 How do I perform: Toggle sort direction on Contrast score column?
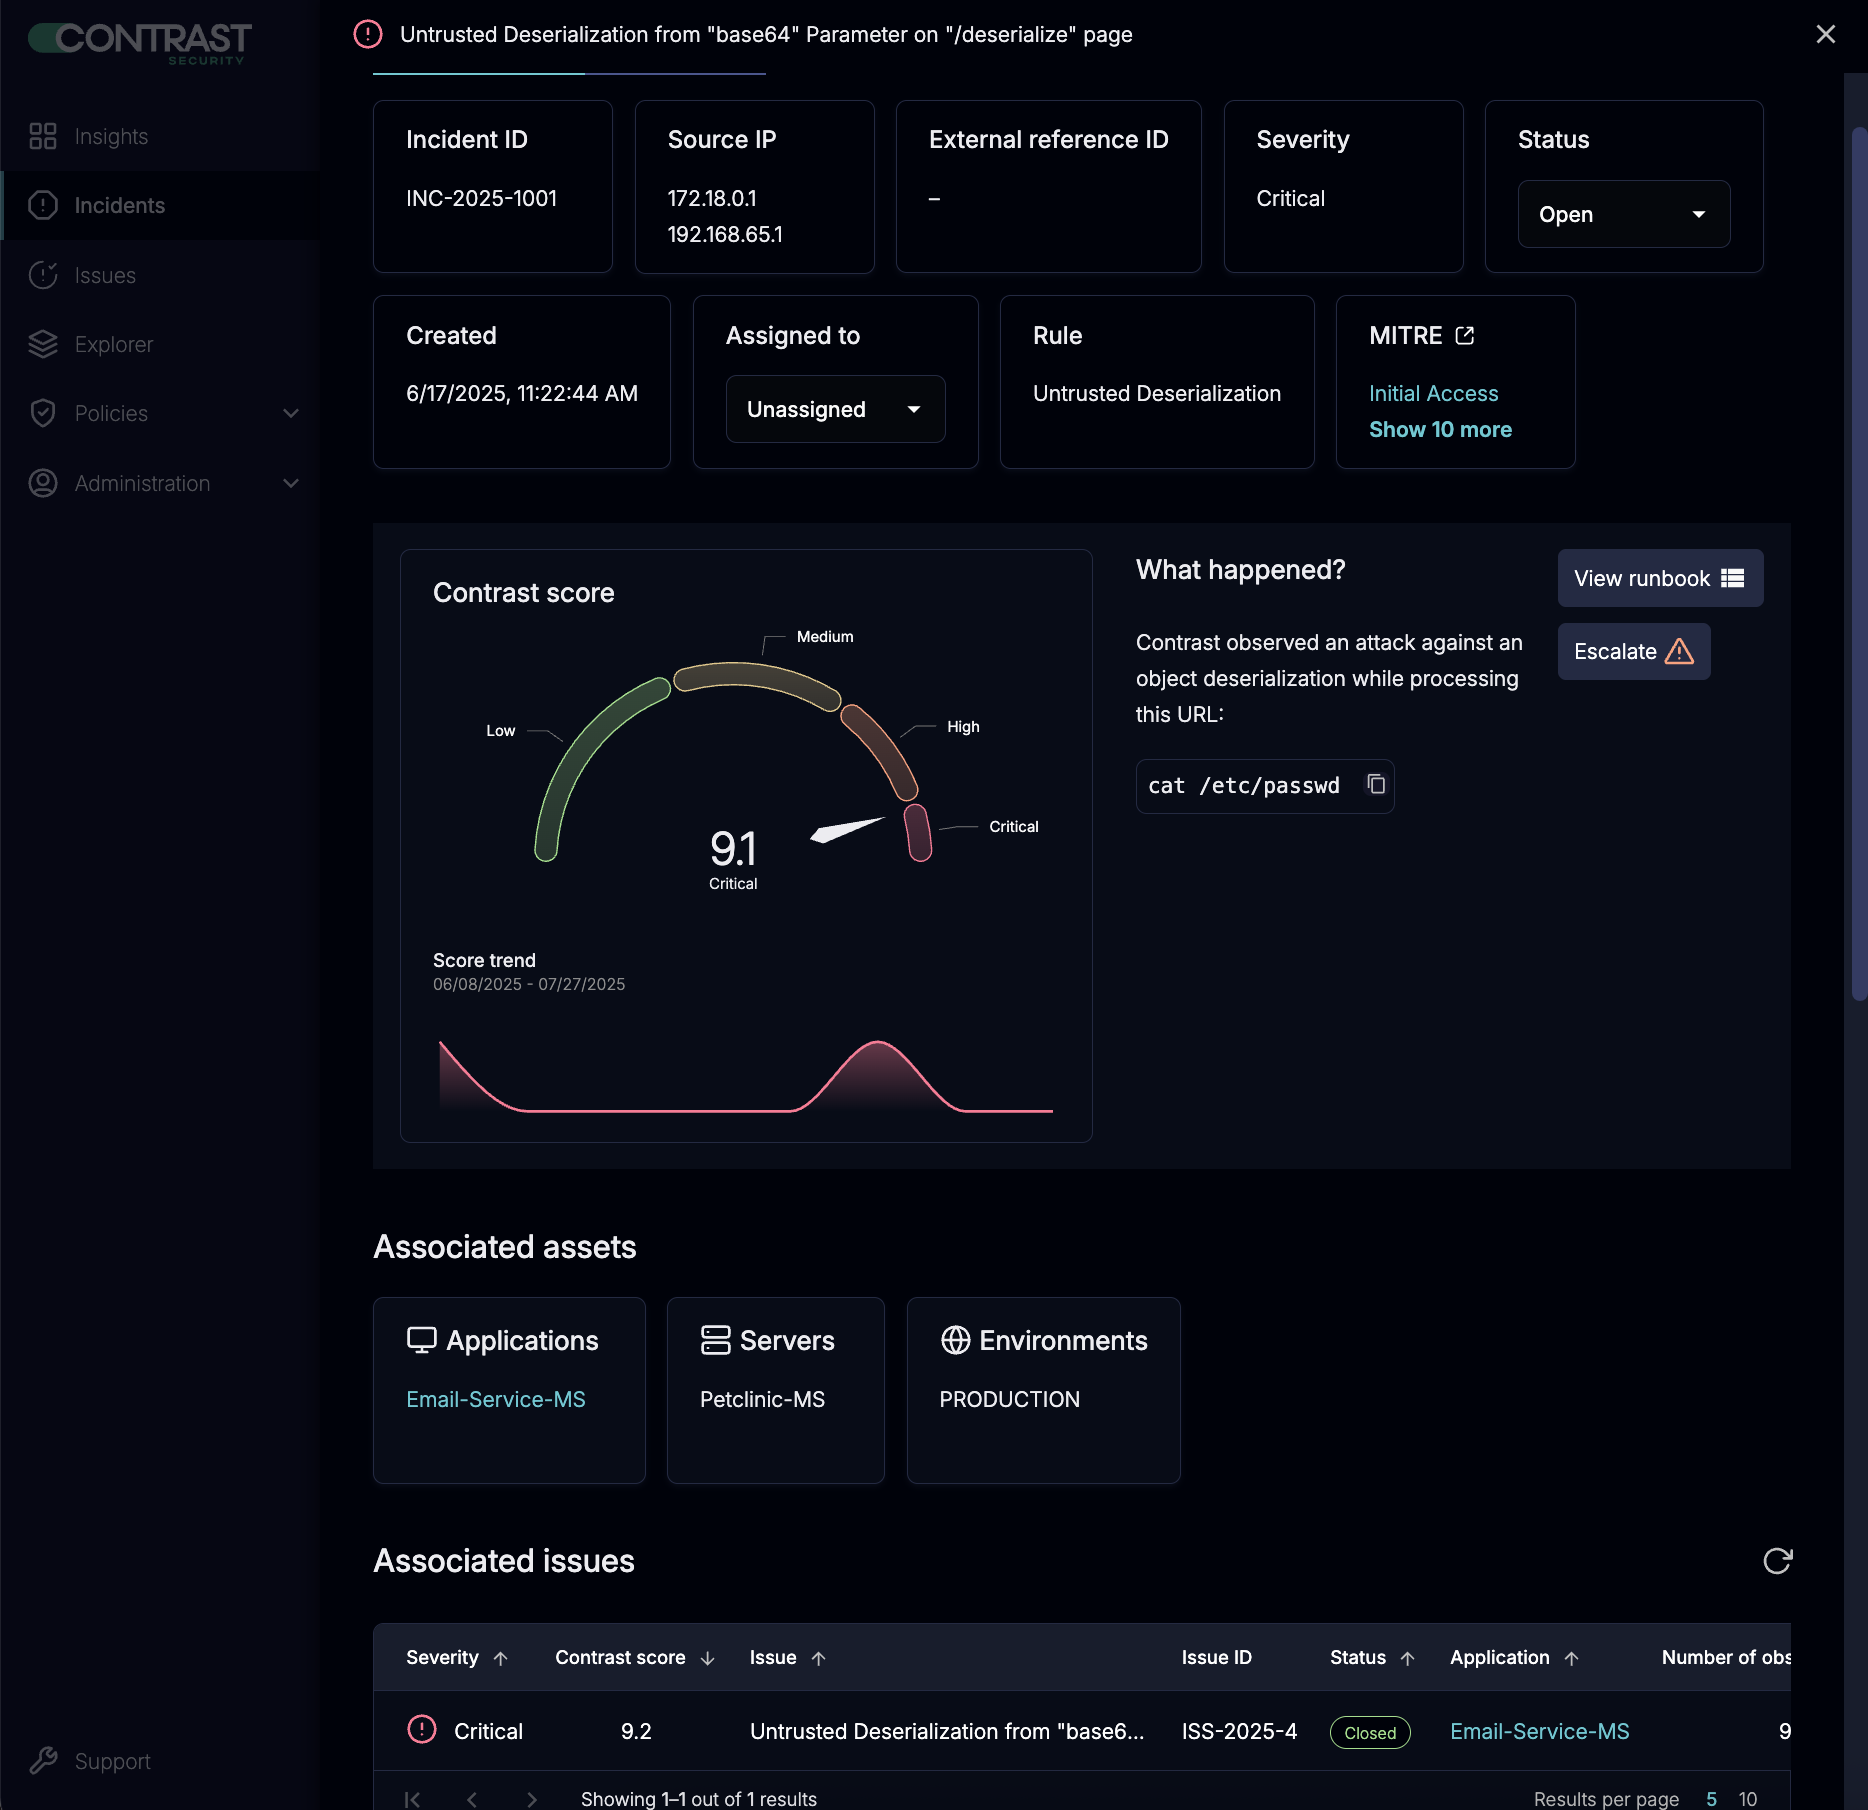pos(709,1657)
